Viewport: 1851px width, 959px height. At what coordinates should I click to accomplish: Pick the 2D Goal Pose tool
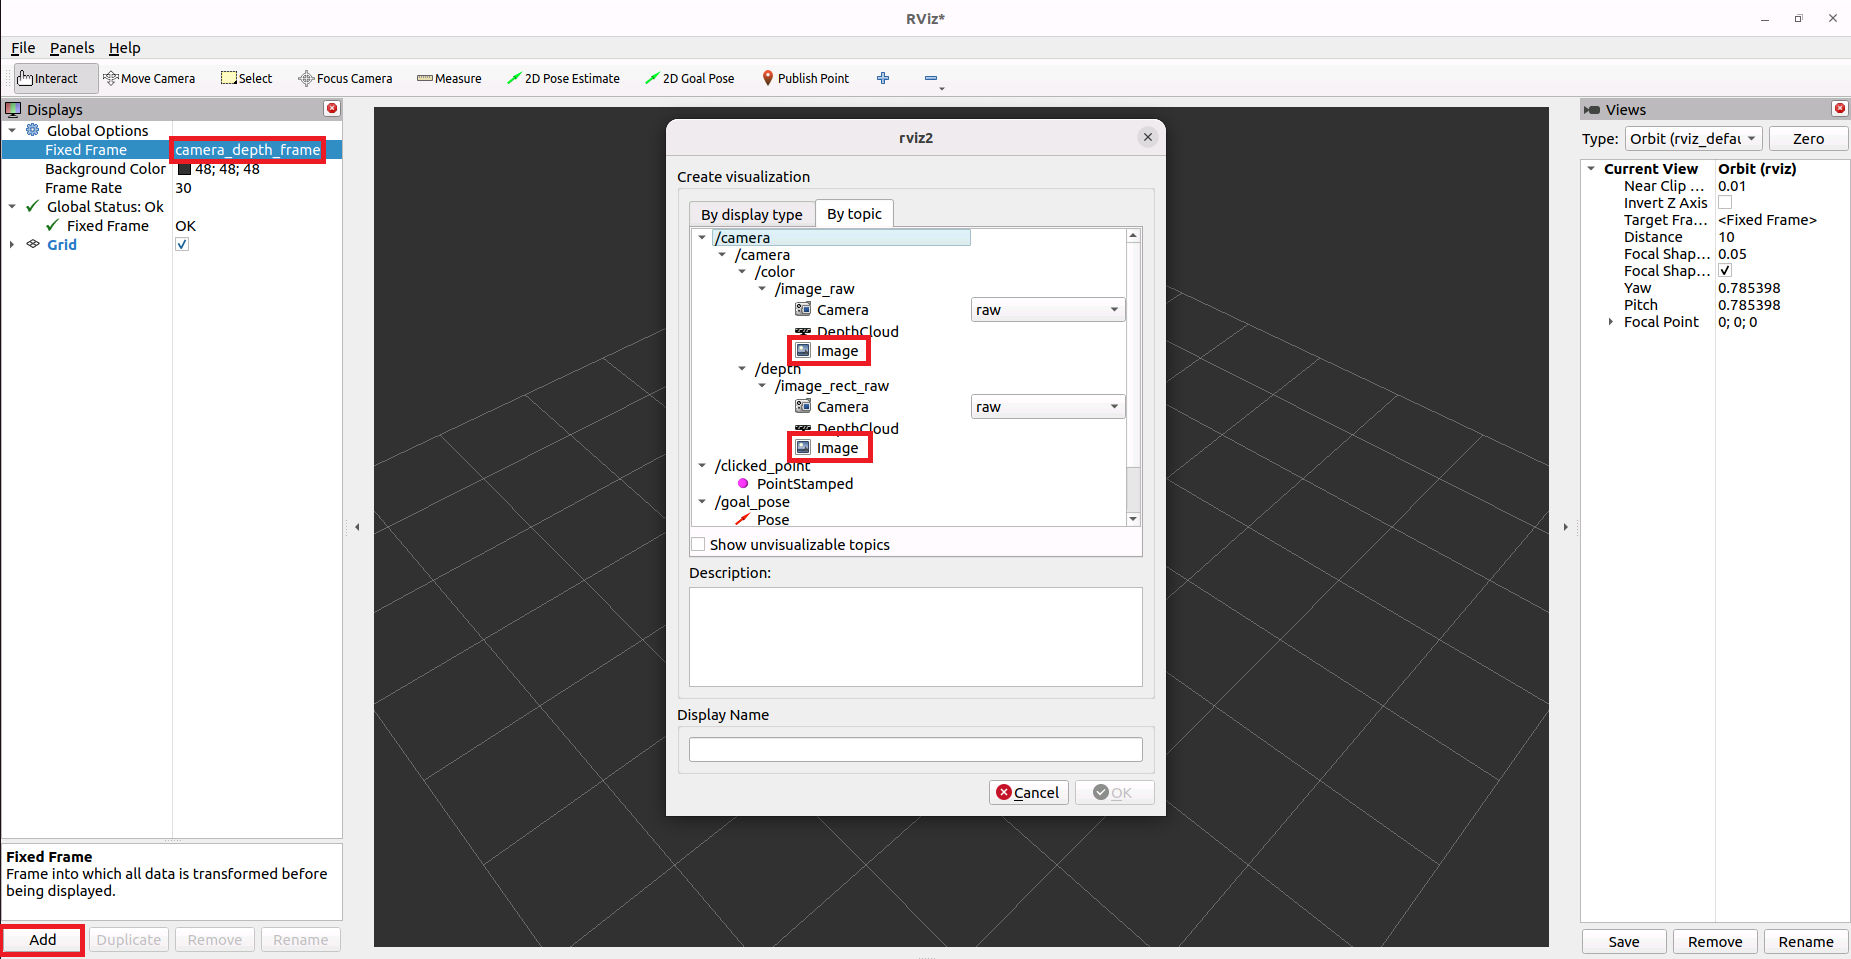coord(689,78)
